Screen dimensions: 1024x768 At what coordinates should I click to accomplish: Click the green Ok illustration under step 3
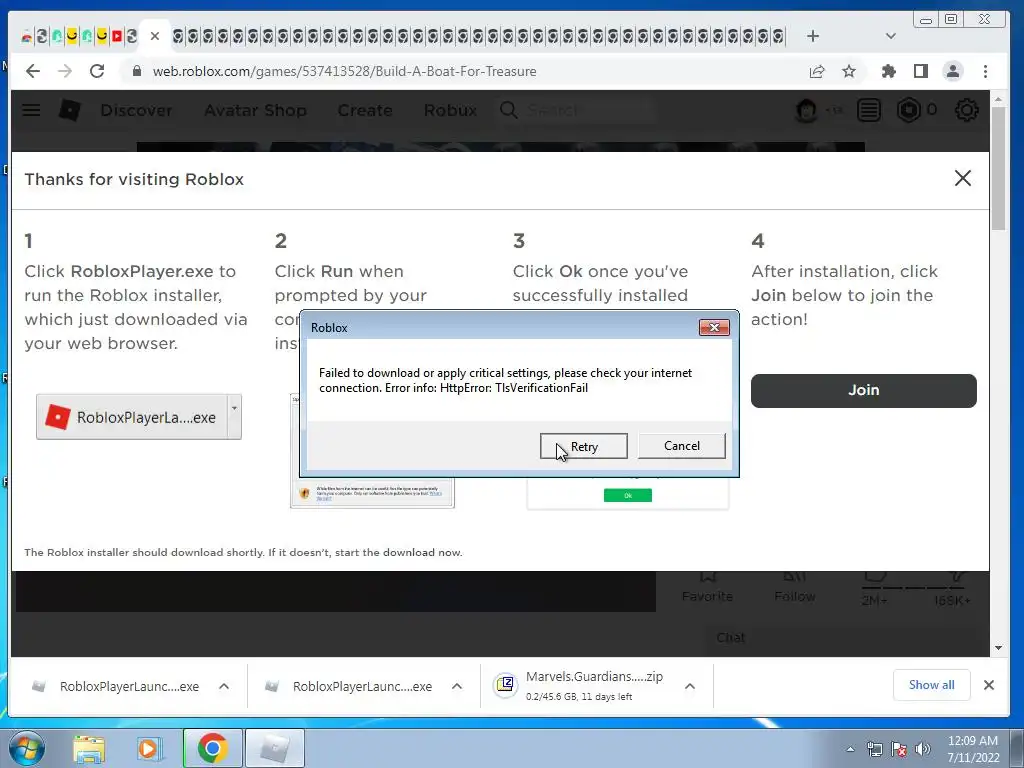[x=628, y=496]
